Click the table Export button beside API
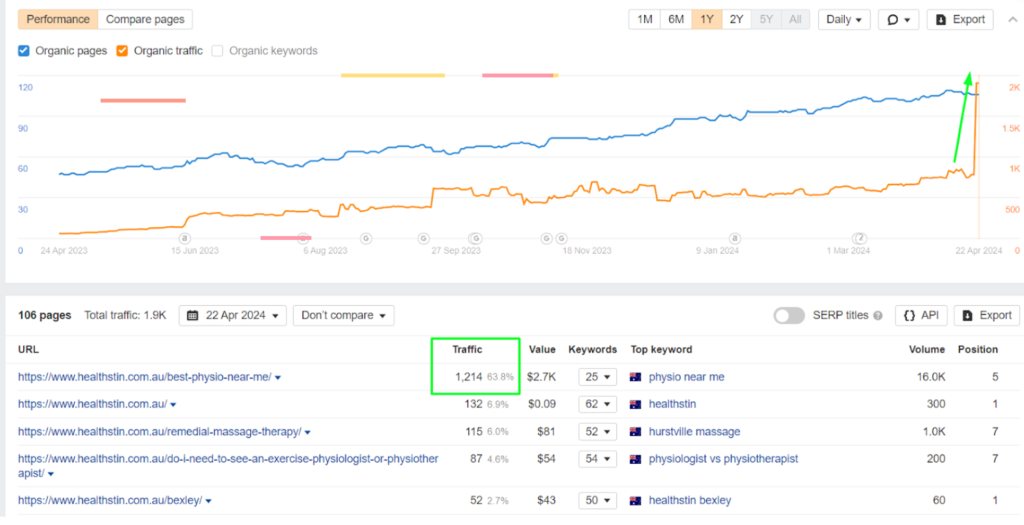The image size is (1024, 525). [x=986, y=315]
